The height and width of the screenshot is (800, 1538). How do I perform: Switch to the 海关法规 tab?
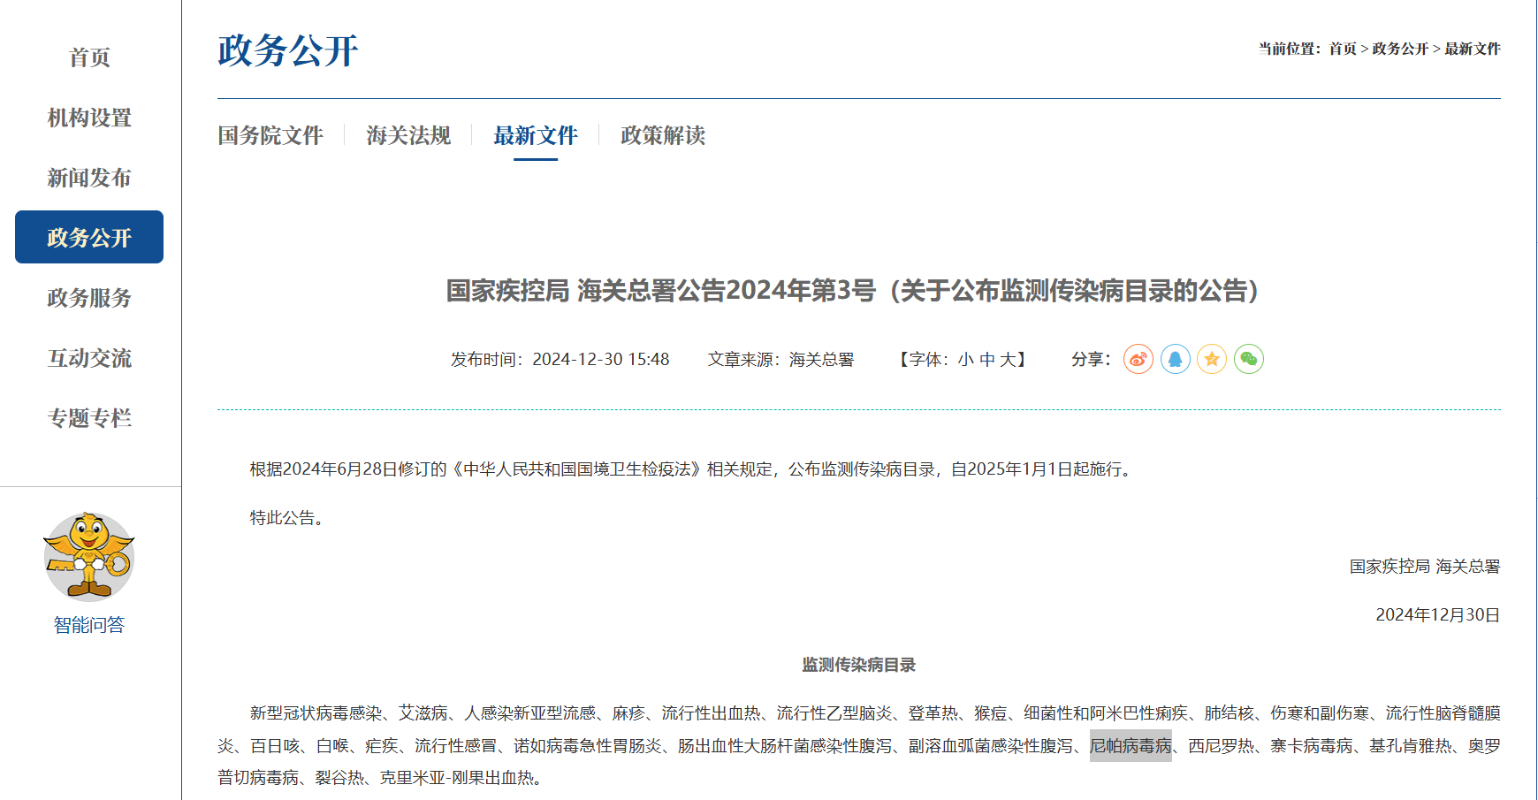click(408, 136)
